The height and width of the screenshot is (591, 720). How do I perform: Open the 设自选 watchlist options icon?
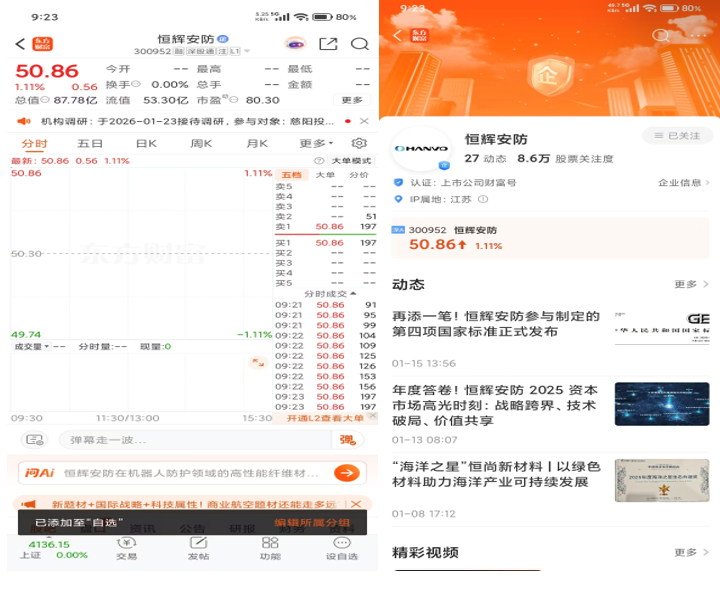point(342,548)
